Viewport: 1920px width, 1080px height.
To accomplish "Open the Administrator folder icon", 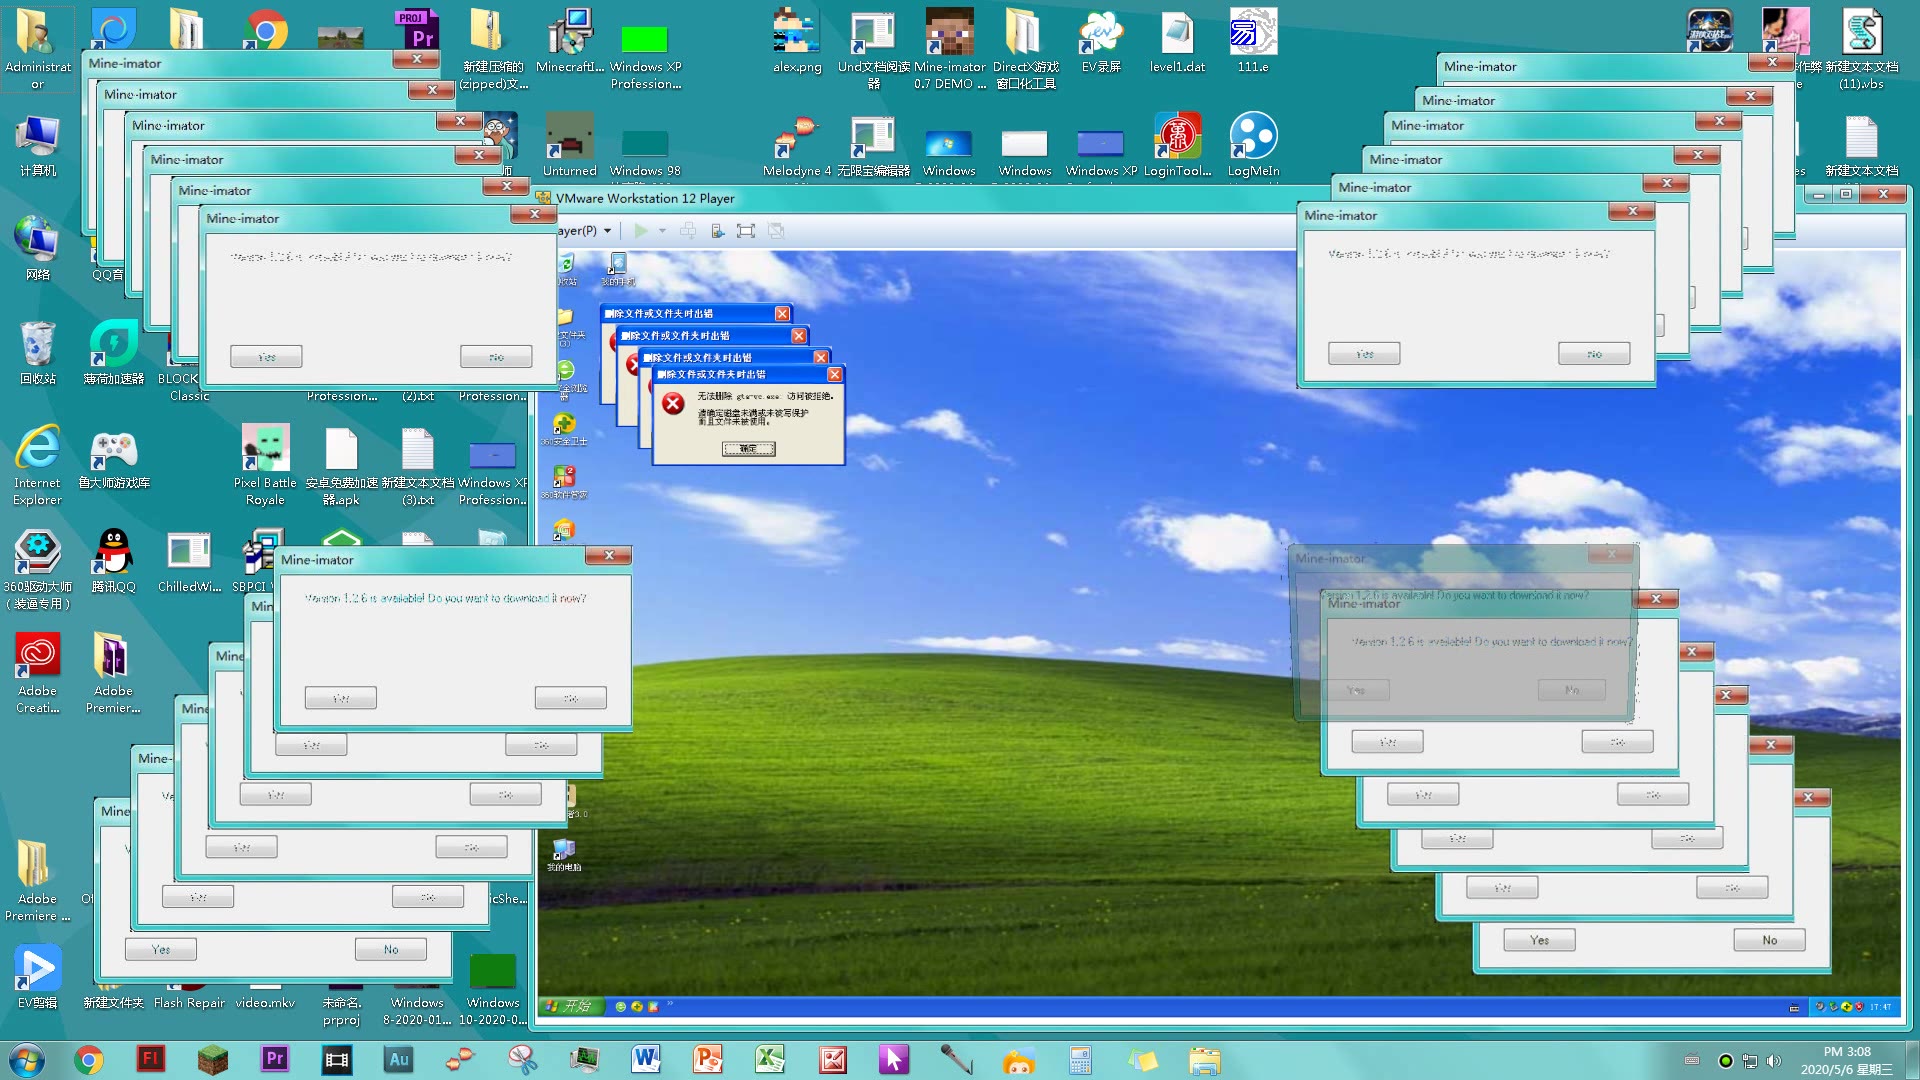I will click(x=37, y=48).
